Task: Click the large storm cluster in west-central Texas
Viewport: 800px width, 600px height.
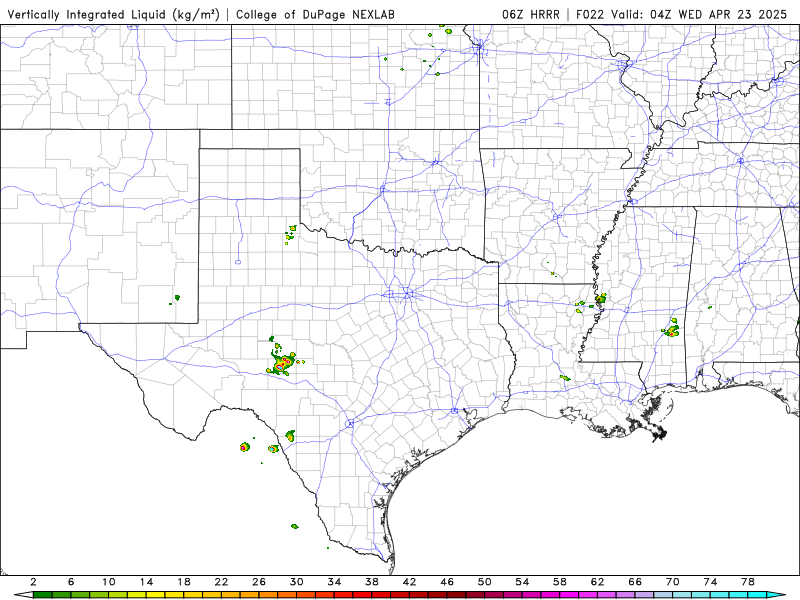Action: pos(281,363)
